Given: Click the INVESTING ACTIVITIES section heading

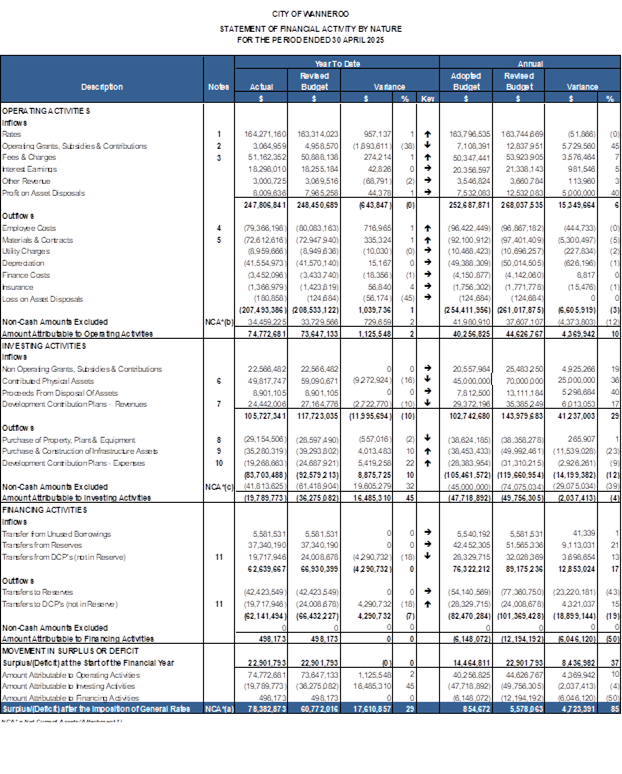Looking at the screenshot, I should (45, 343).
